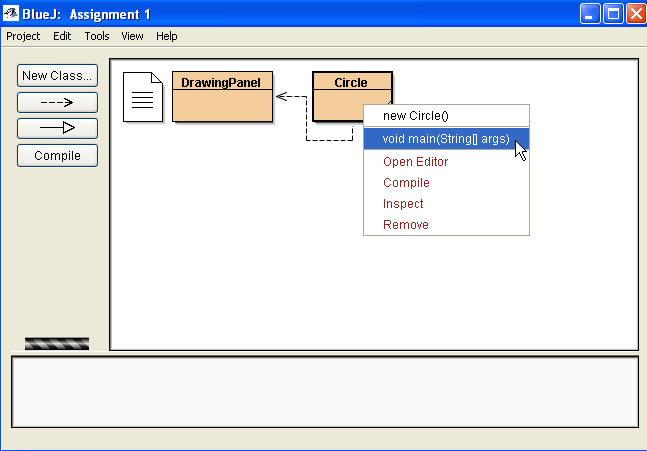Open the Edit menu
647x451 pixels.
click(x=62, y=36)
